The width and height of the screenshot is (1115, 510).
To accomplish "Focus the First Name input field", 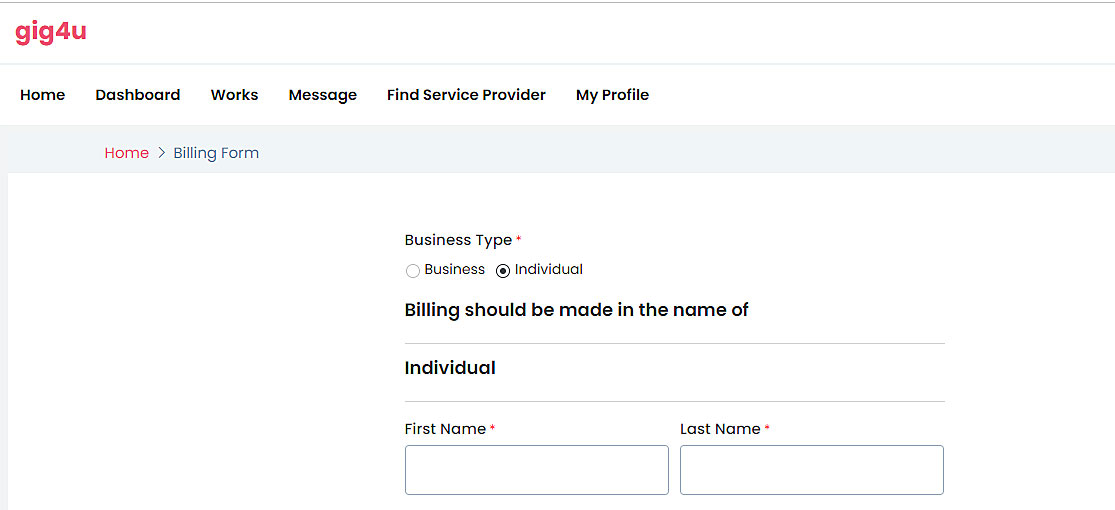I will click(536, 470).
